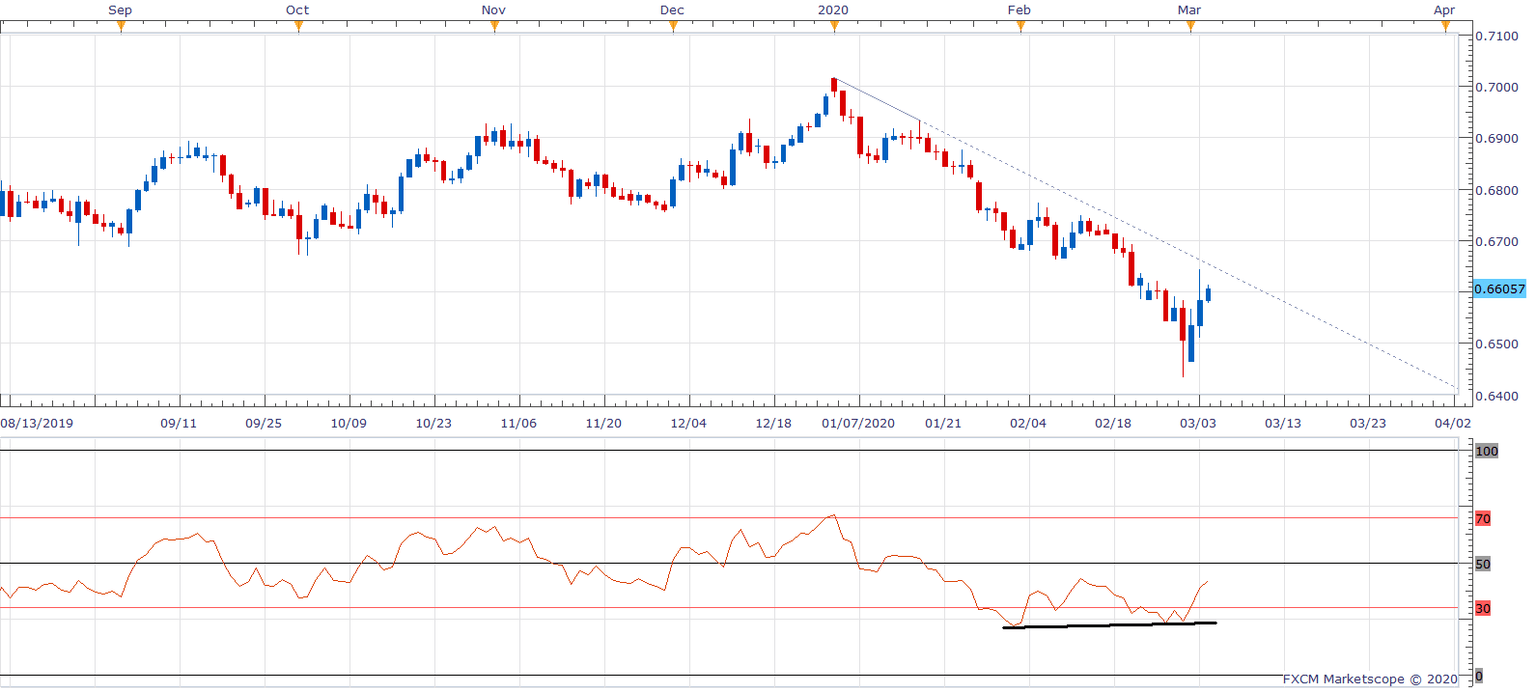This screenshot has width=1536, height=688.
Task: Select the Mar orange month marker
Action: [x=1190, y=27]
